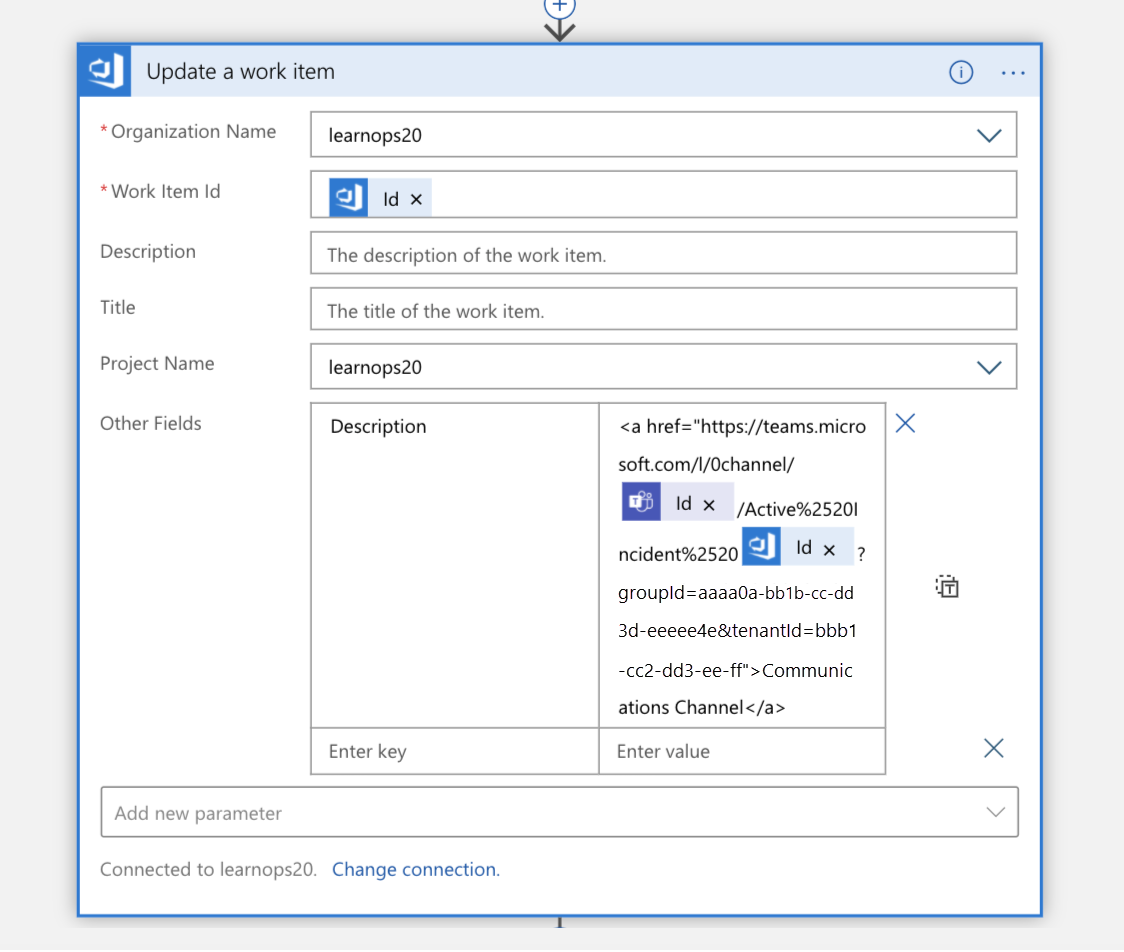Click the Enter value field
This screenshot has height=952, width=1124.
(x=742, y=751)
